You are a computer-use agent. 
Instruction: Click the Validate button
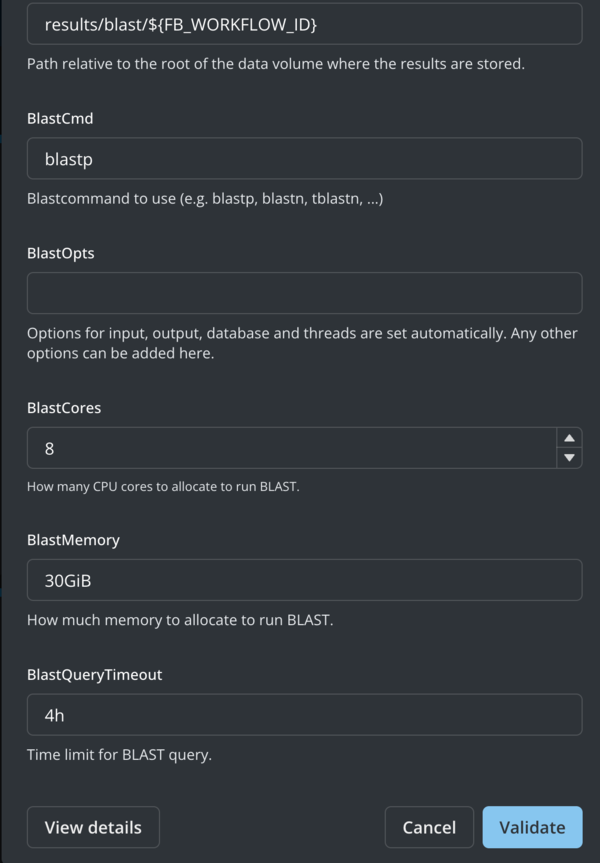(x=532, y=827)
